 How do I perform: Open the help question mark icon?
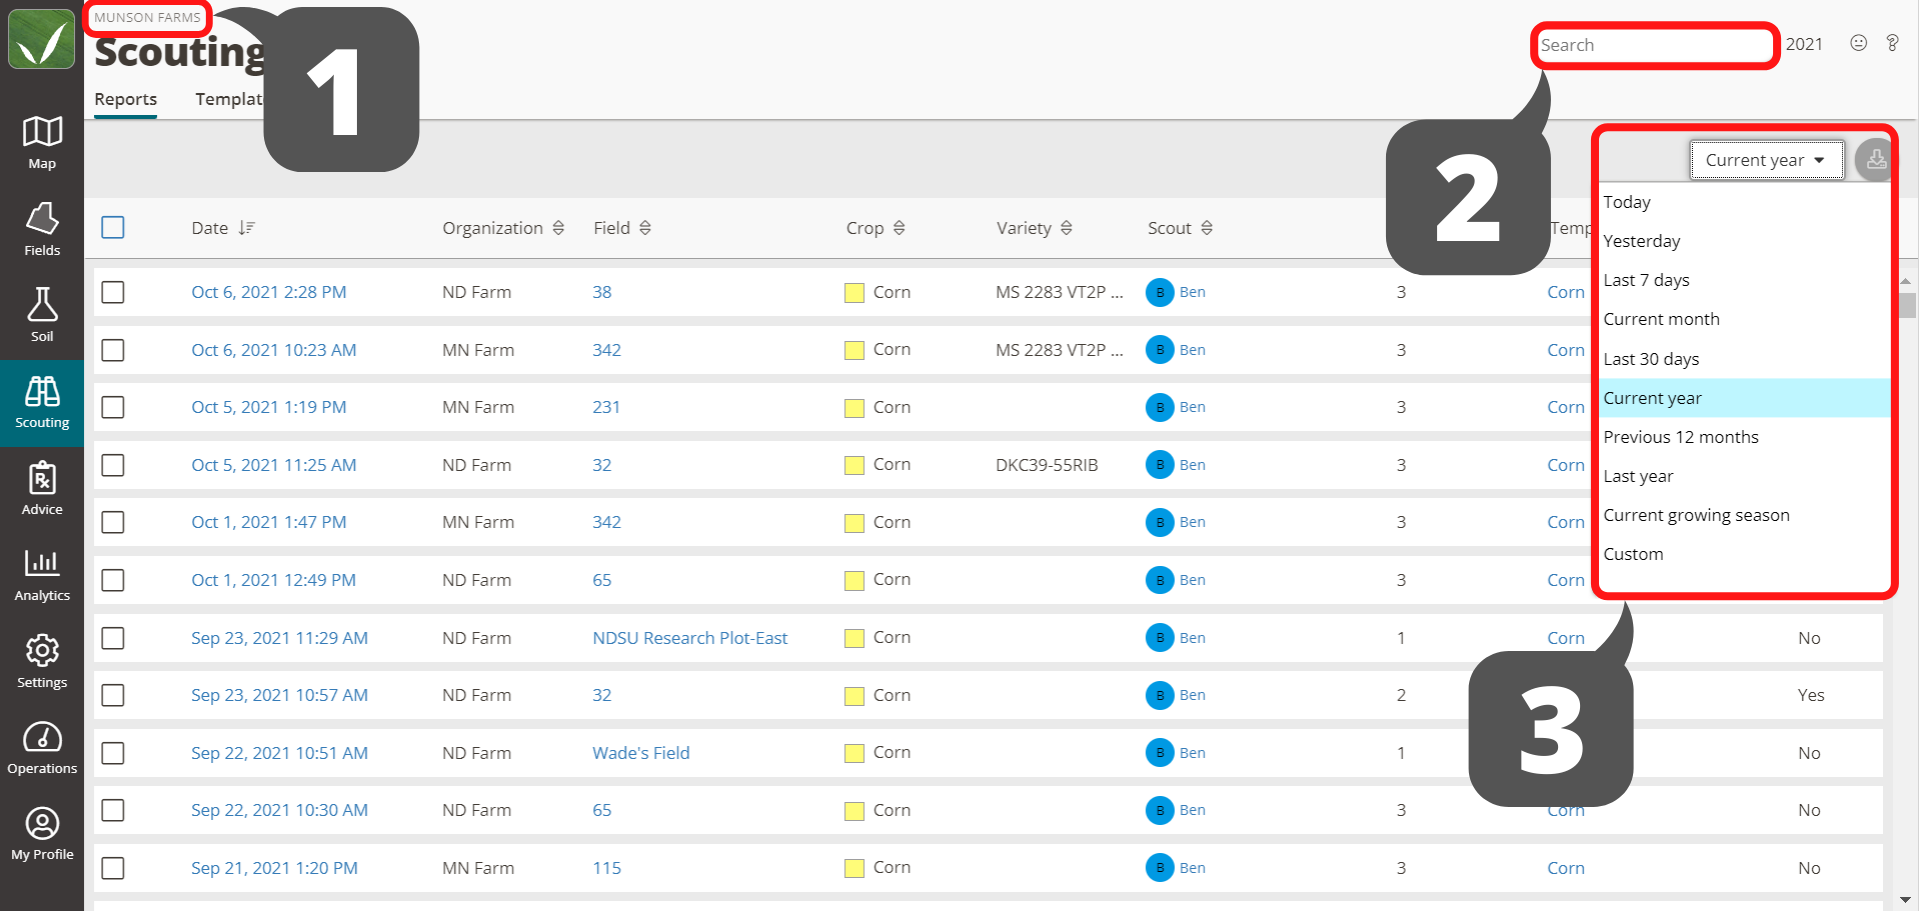[x=1892, y=43]
